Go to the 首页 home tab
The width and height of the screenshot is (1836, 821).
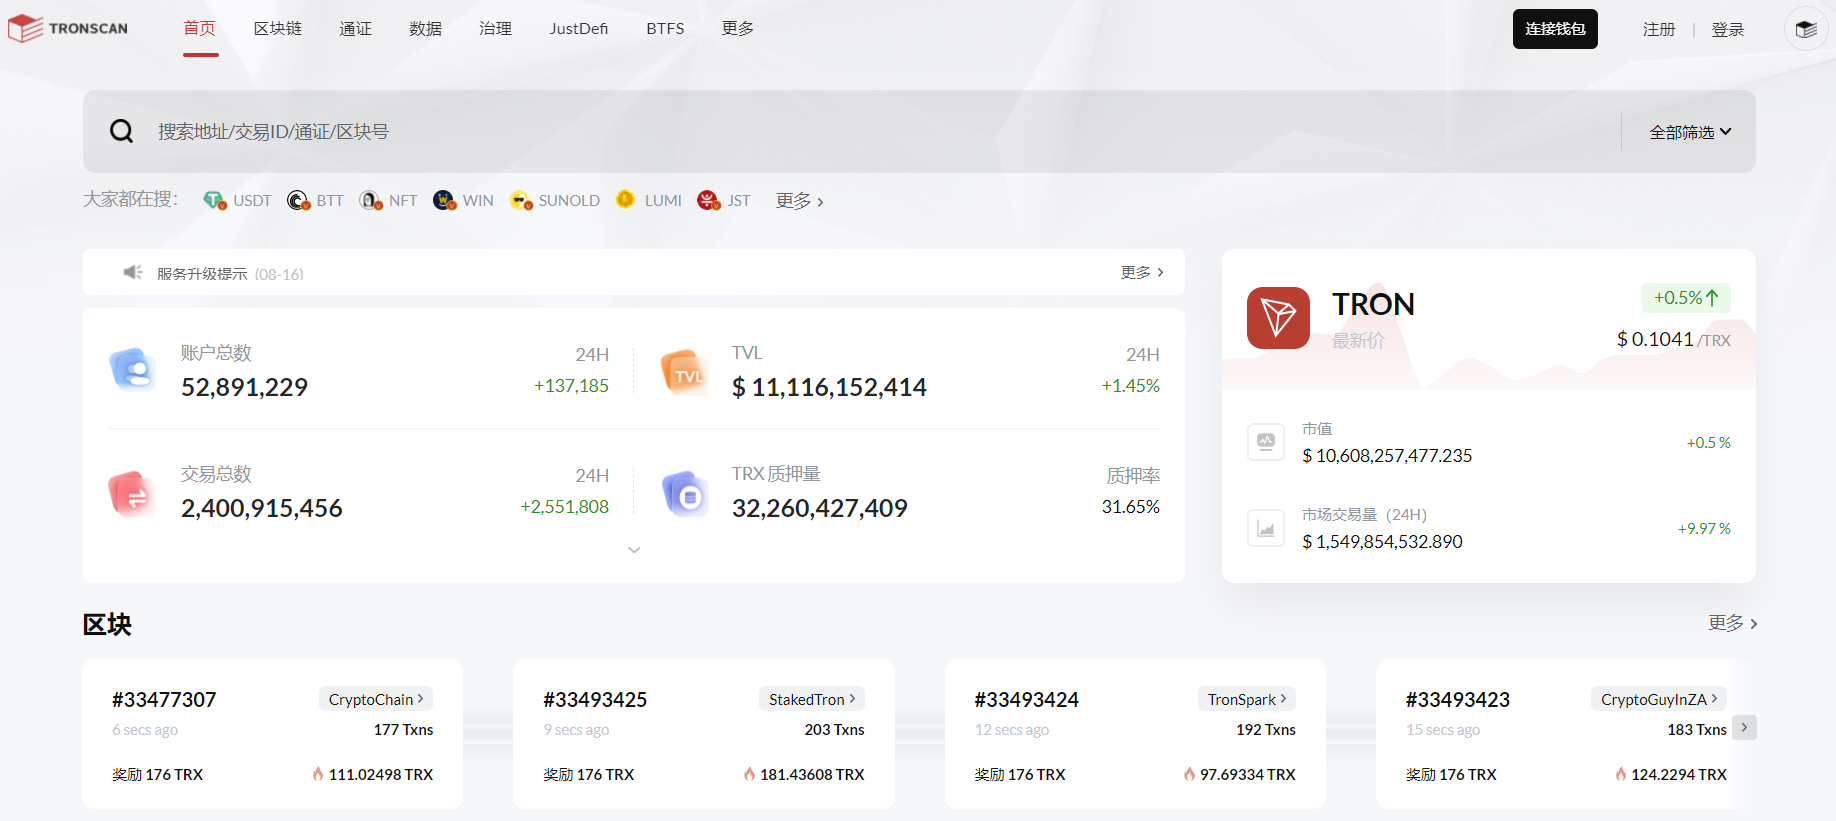[x=200, y=28]
